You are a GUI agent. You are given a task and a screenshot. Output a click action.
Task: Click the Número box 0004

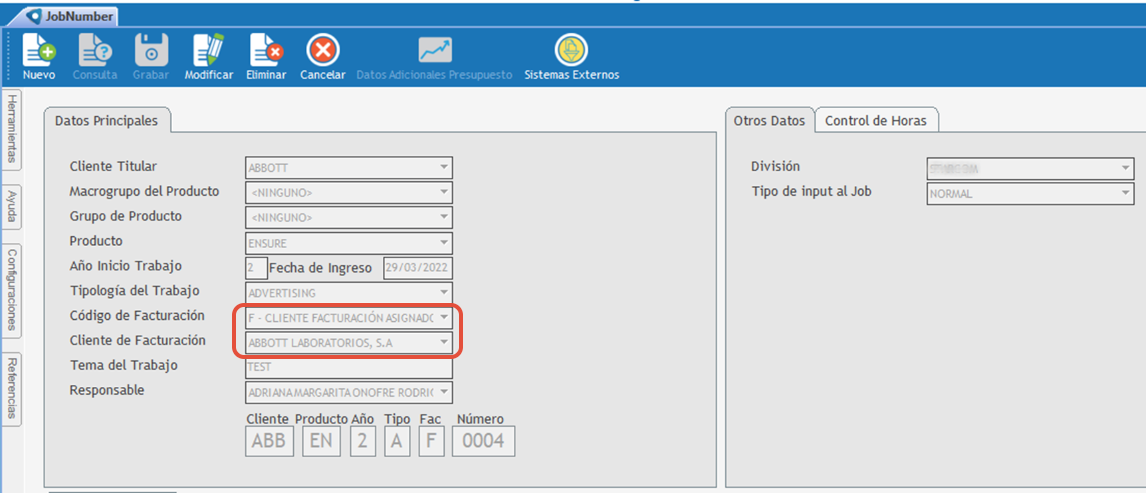483,442
